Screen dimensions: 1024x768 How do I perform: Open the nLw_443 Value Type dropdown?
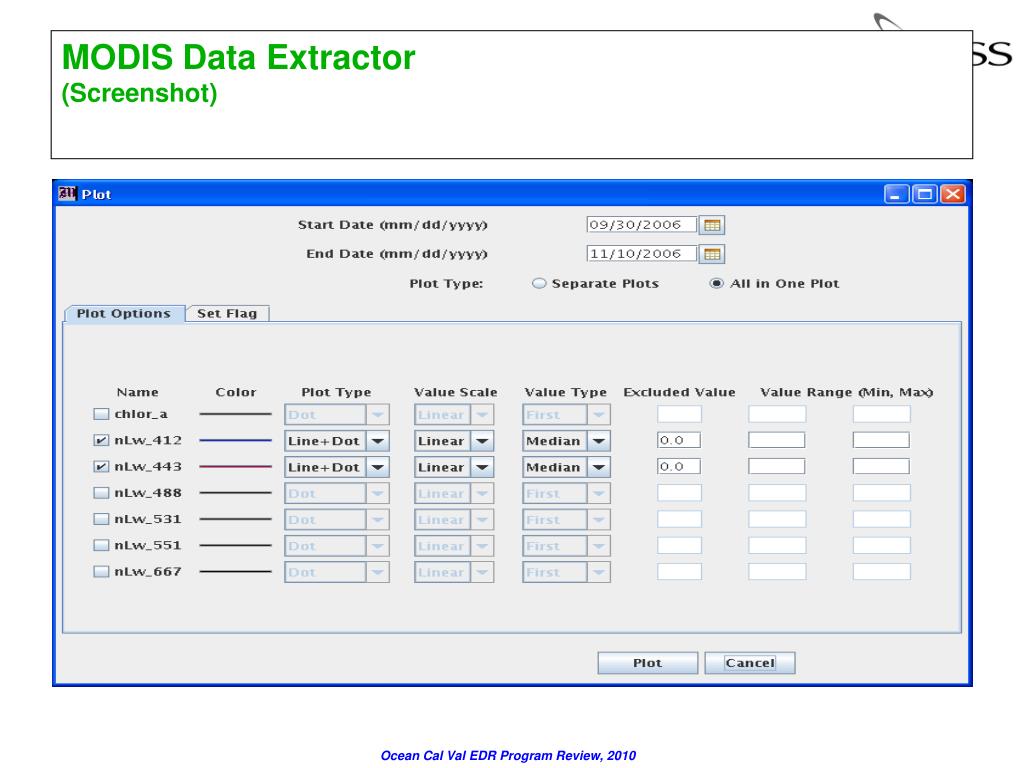(x=566, y=467)
